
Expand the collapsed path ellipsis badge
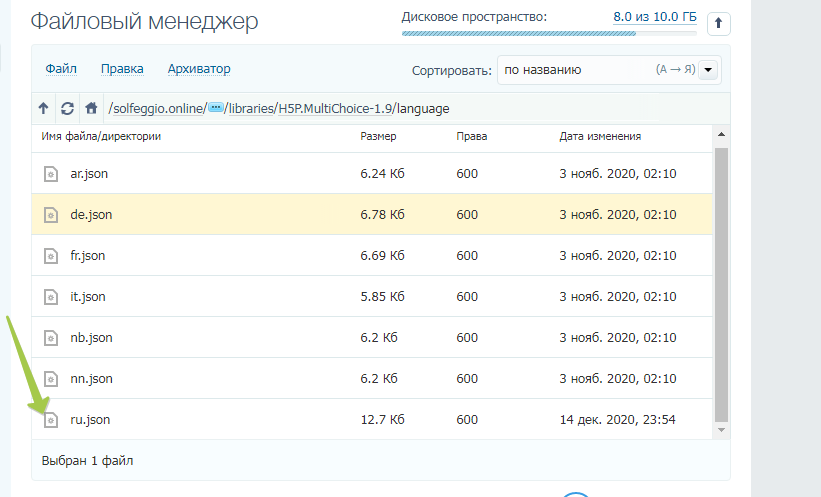[x=216, y=107]
